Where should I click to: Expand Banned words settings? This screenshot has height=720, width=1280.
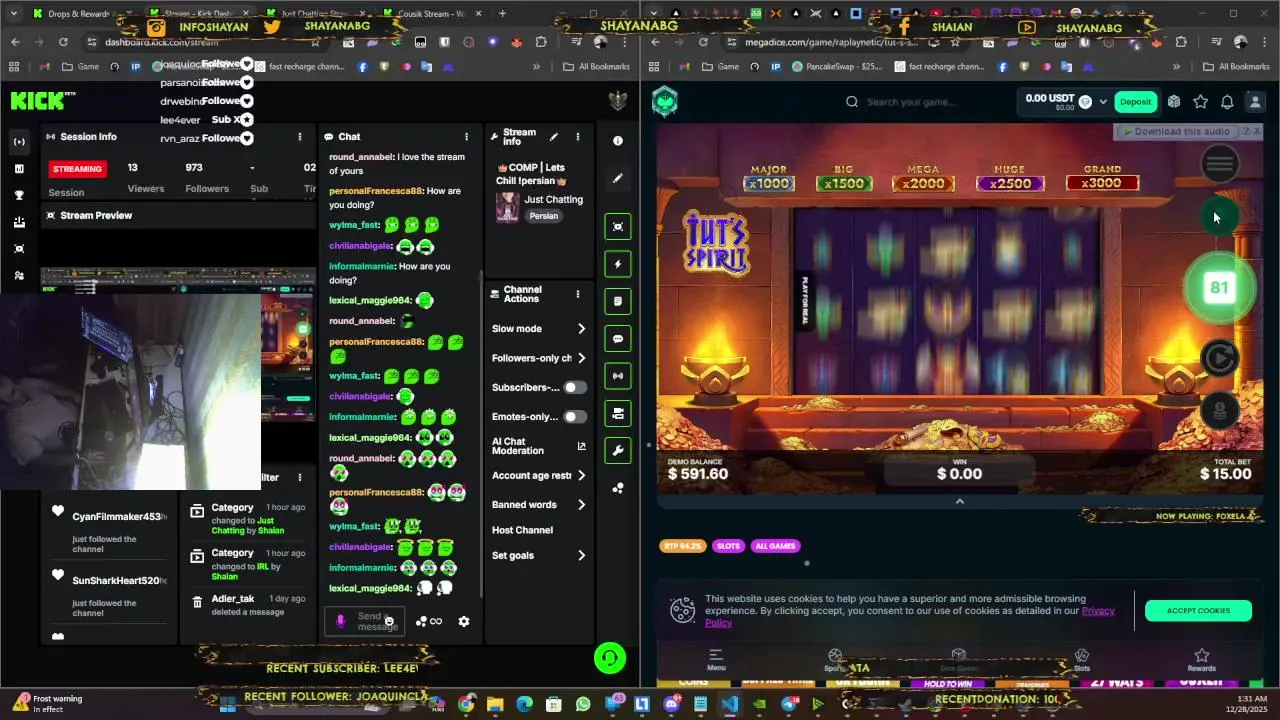539,505
